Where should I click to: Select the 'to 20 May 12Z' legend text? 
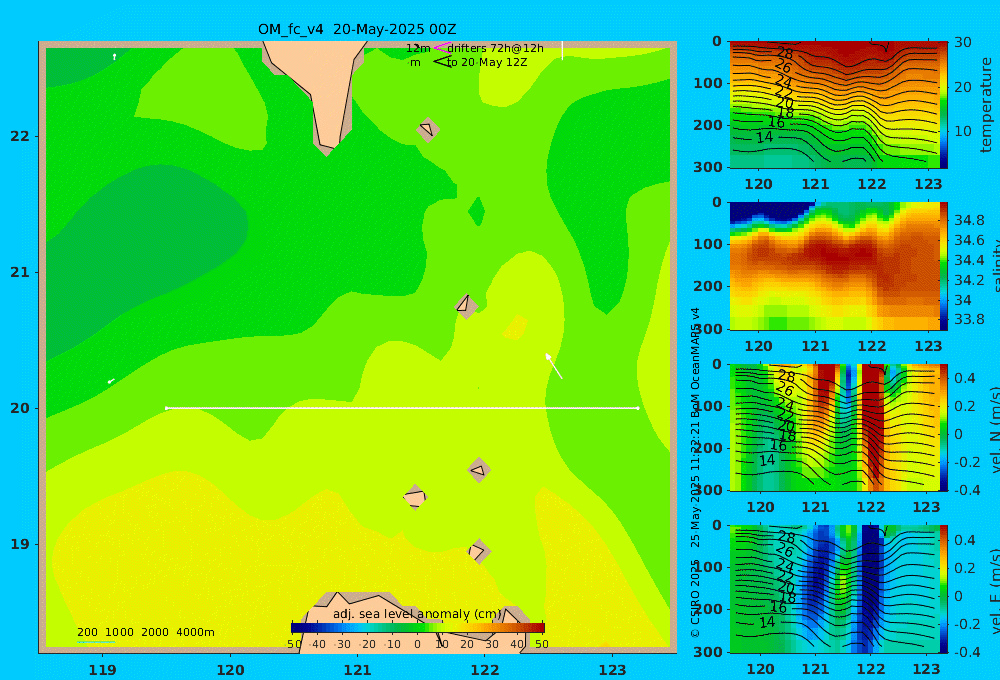[487, 63]
